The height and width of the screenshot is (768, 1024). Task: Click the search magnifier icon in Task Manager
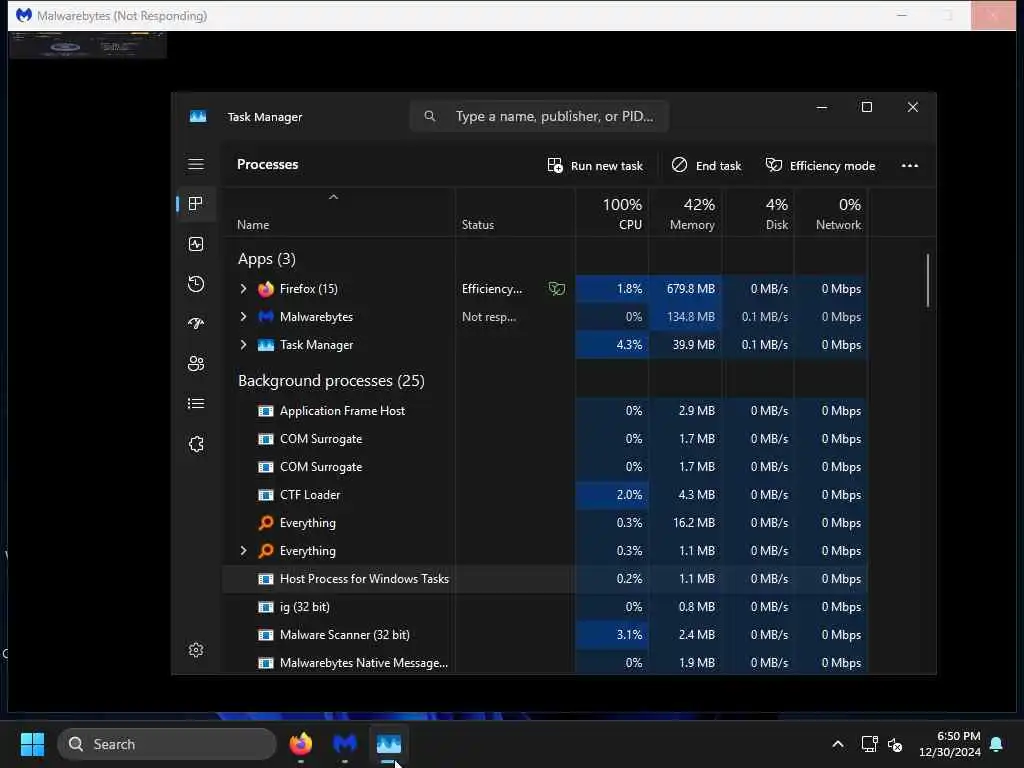pos(430,116)
